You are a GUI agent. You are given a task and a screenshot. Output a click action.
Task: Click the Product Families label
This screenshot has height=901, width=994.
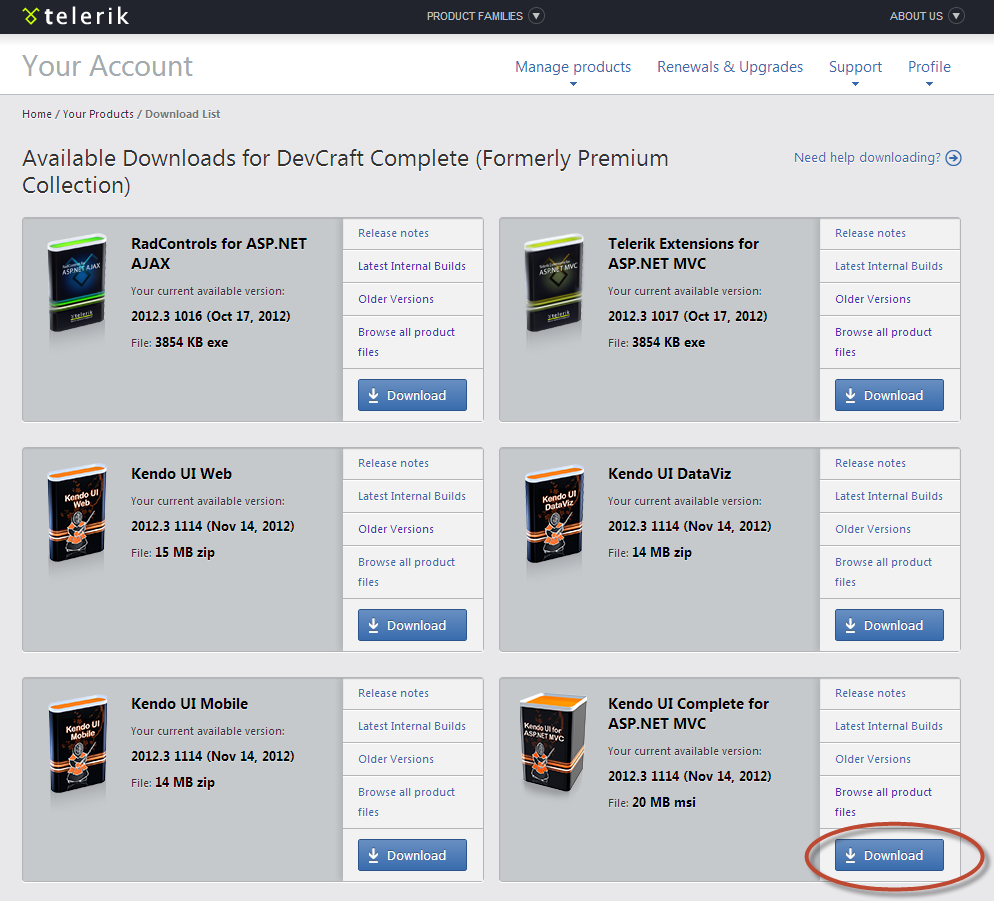pyautogui.click(x=475, y=16)
